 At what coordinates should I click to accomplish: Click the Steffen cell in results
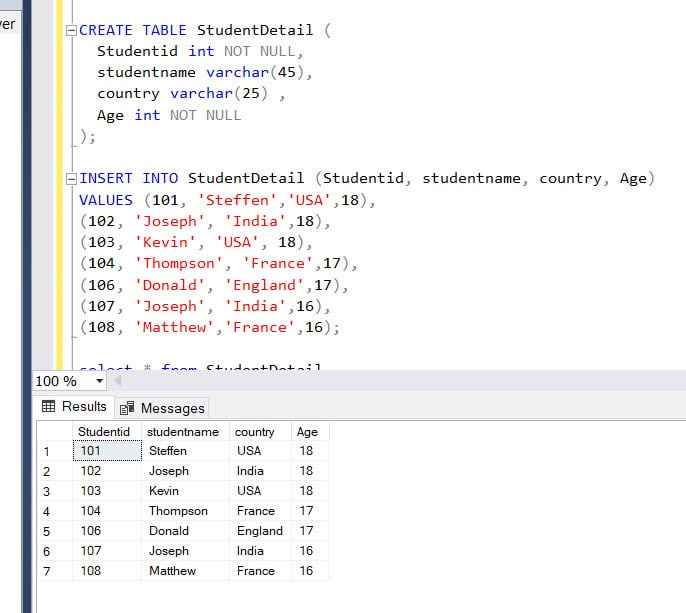[186, 451]
